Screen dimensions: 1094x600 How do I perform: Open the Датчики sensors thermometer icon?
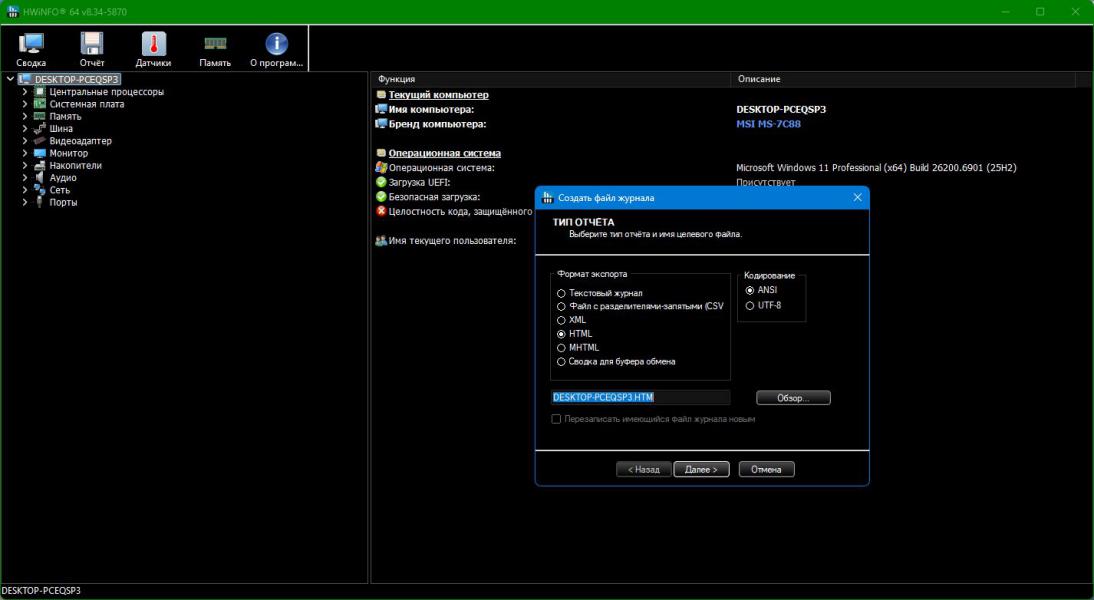(153, 48)
